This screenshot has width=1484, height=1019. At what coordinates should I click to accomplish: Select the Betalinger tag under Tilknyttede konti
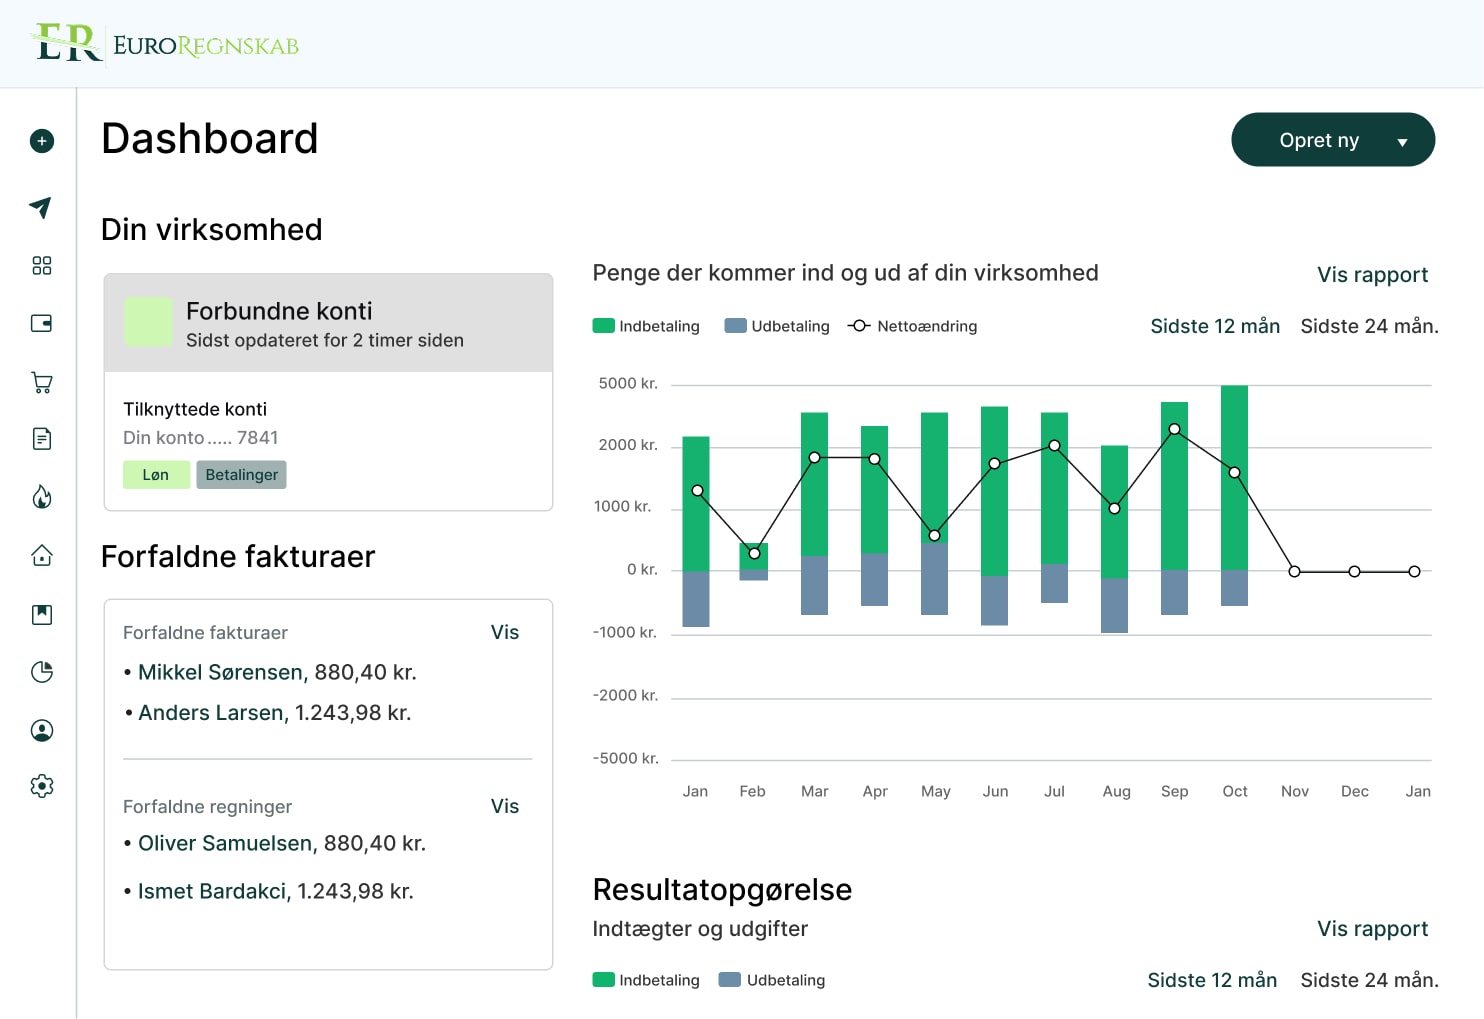pos(241,474)
